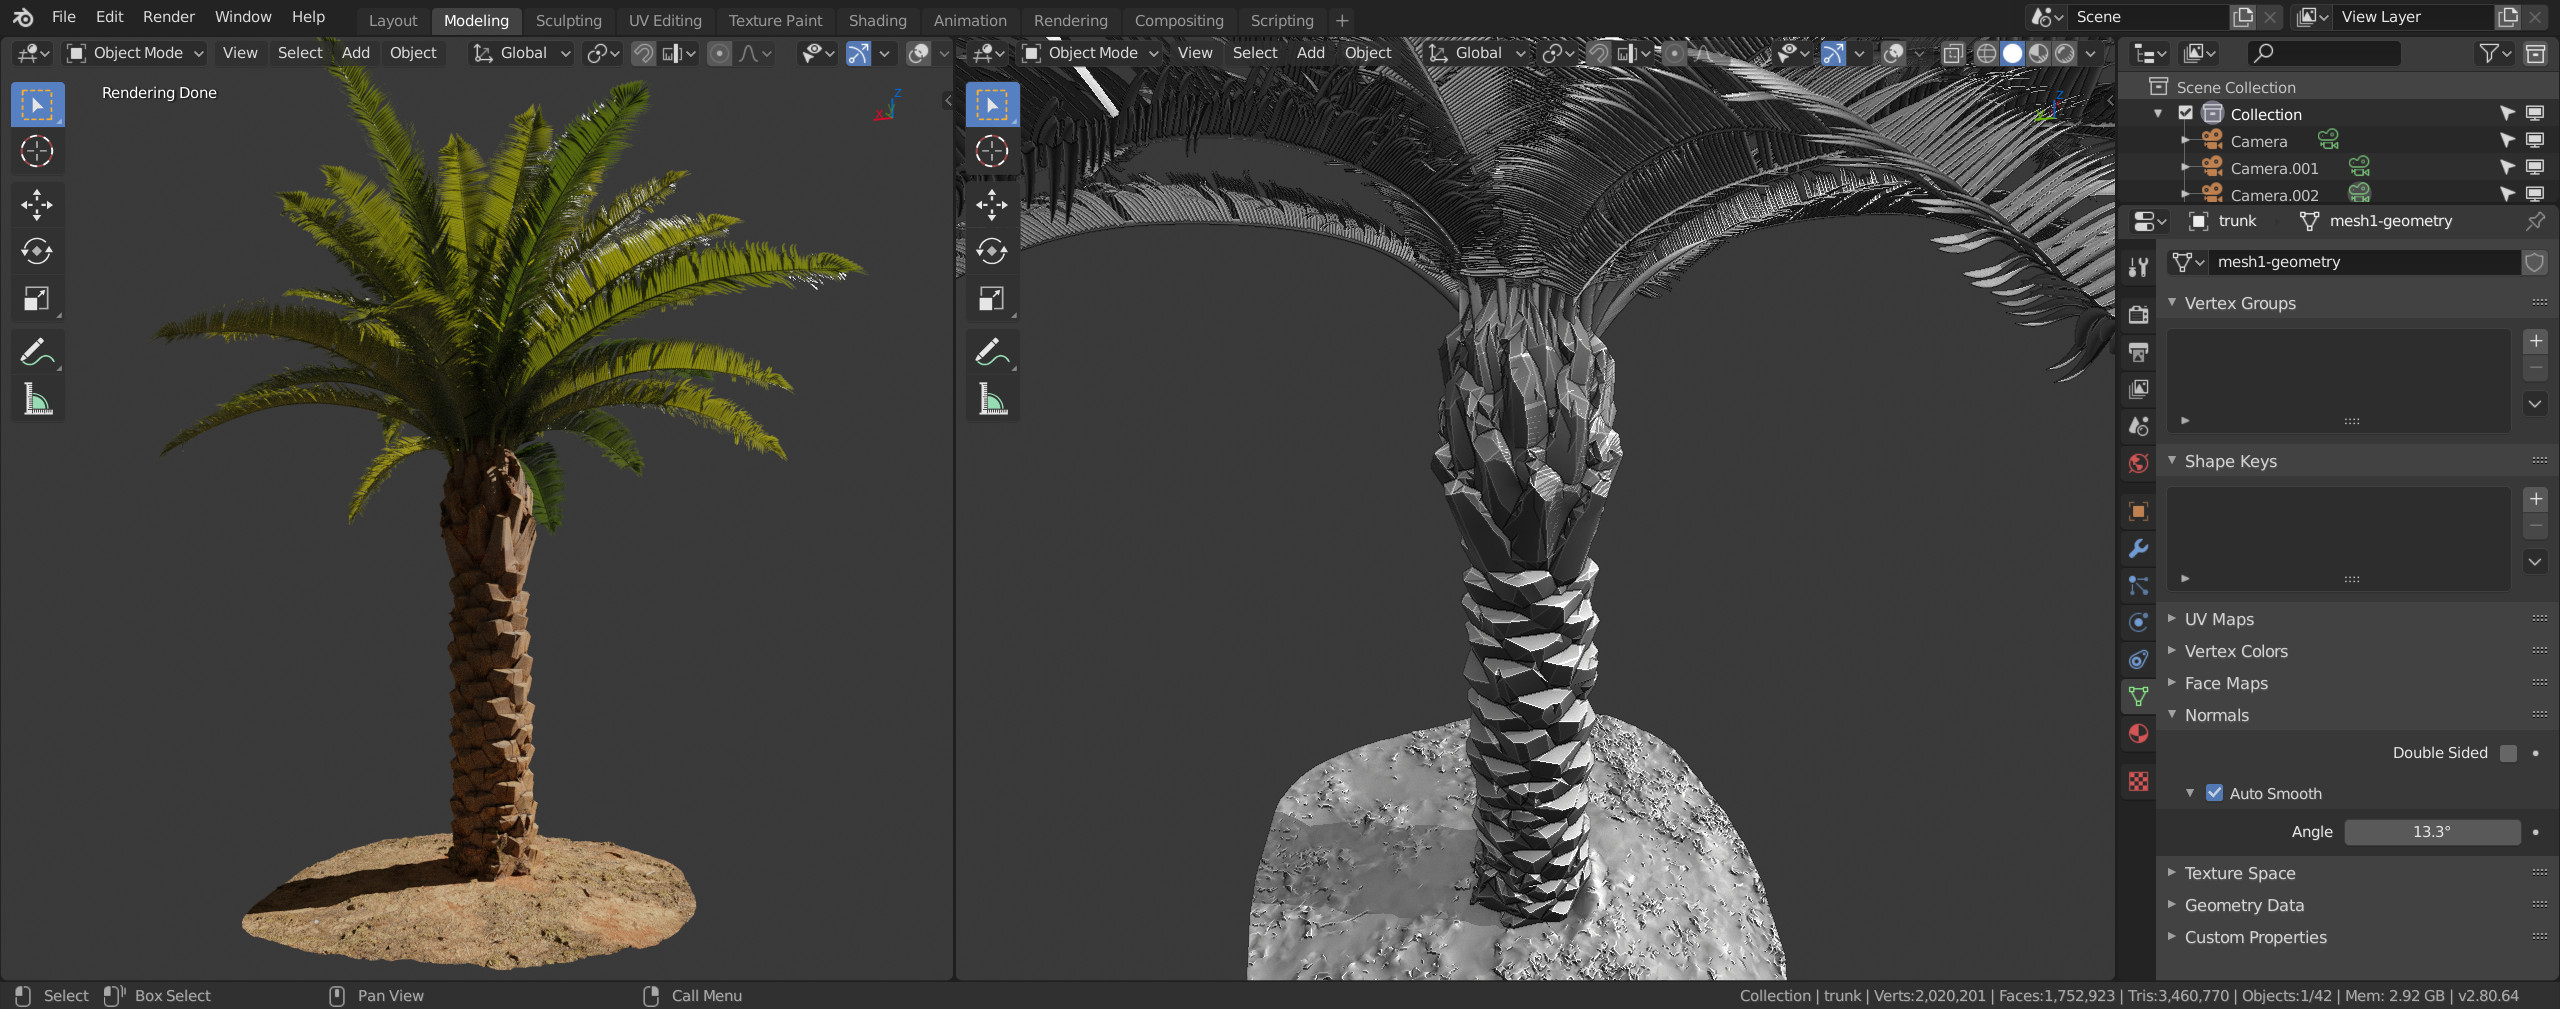Expand the UV Maps panel
This screenshot has height=1009, width=2560.
(x=2219, y=619)
